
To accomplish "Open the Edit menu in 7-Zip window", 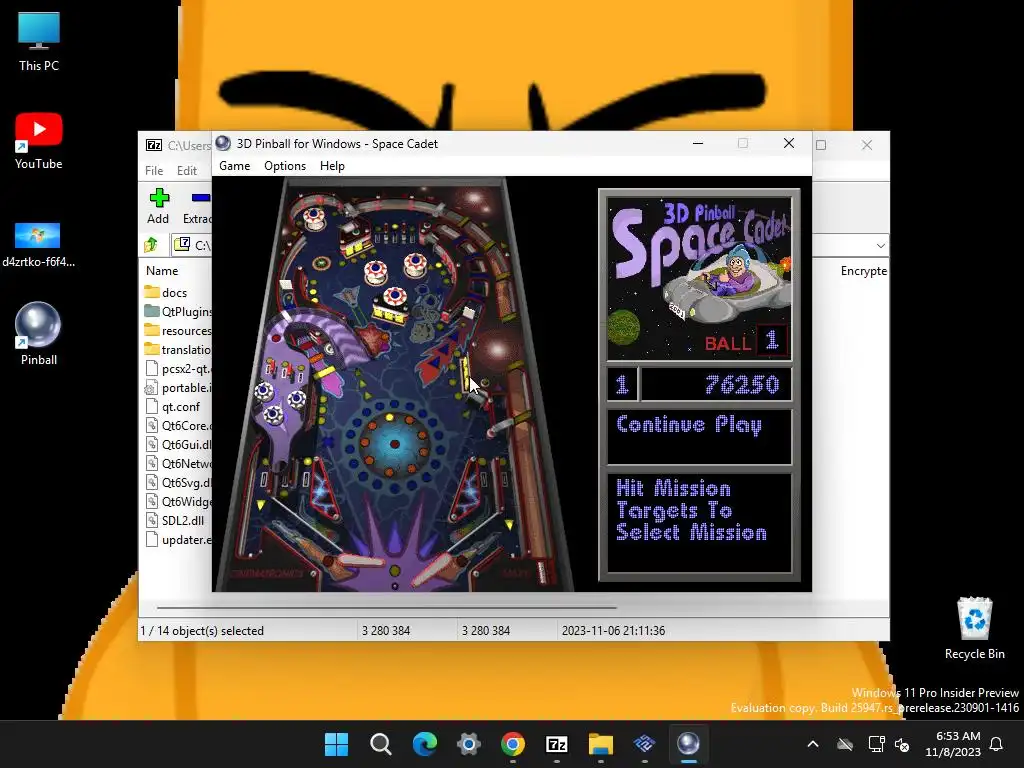I will click(187, 170).
